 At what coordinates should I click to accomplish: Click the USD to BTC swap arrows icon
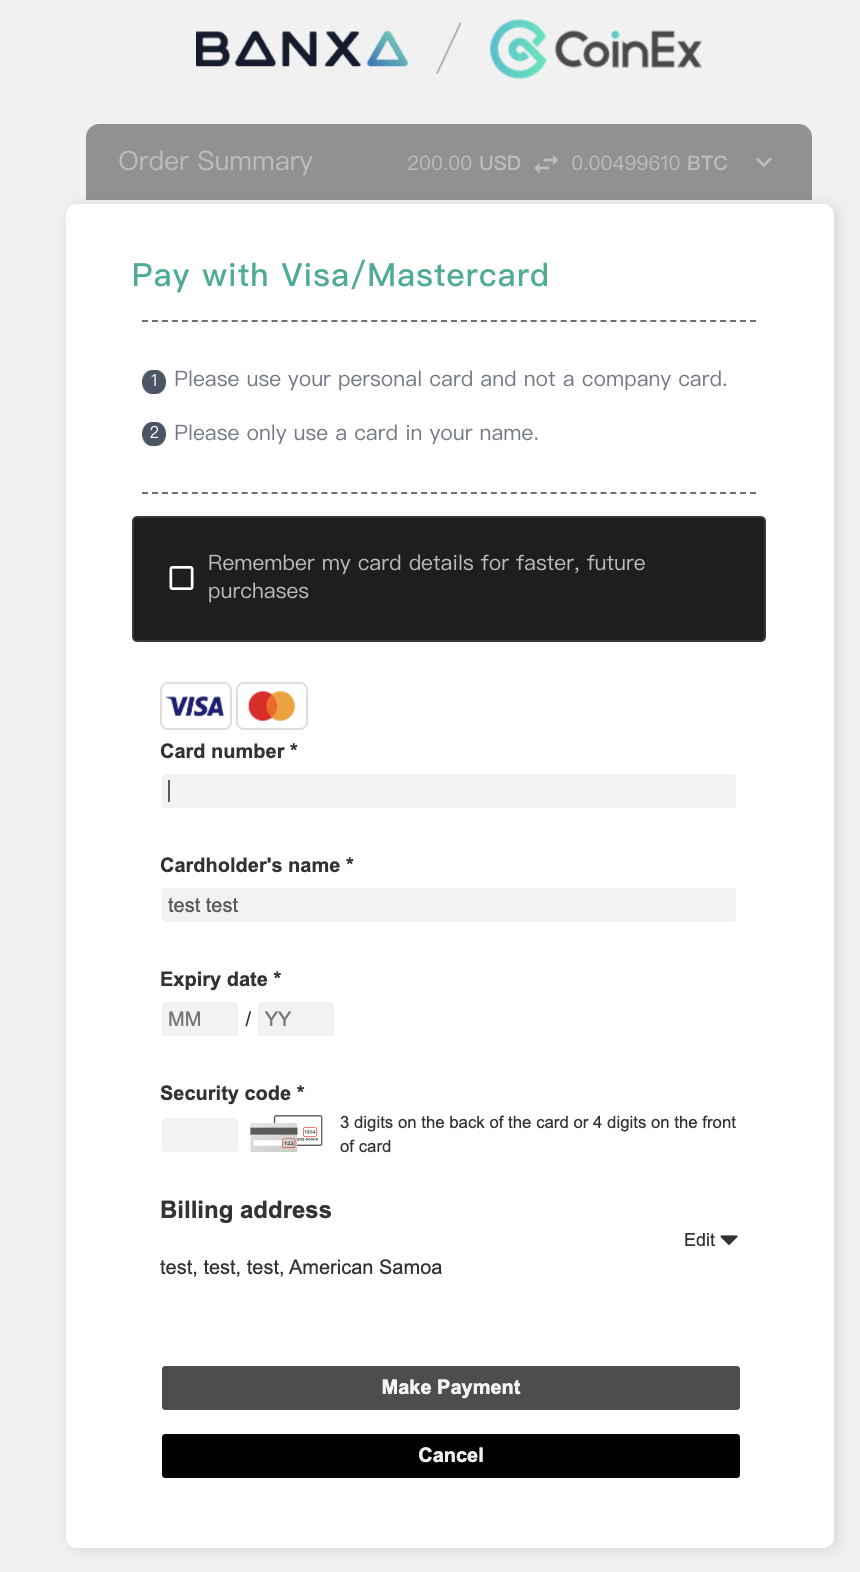pos(546,163)
